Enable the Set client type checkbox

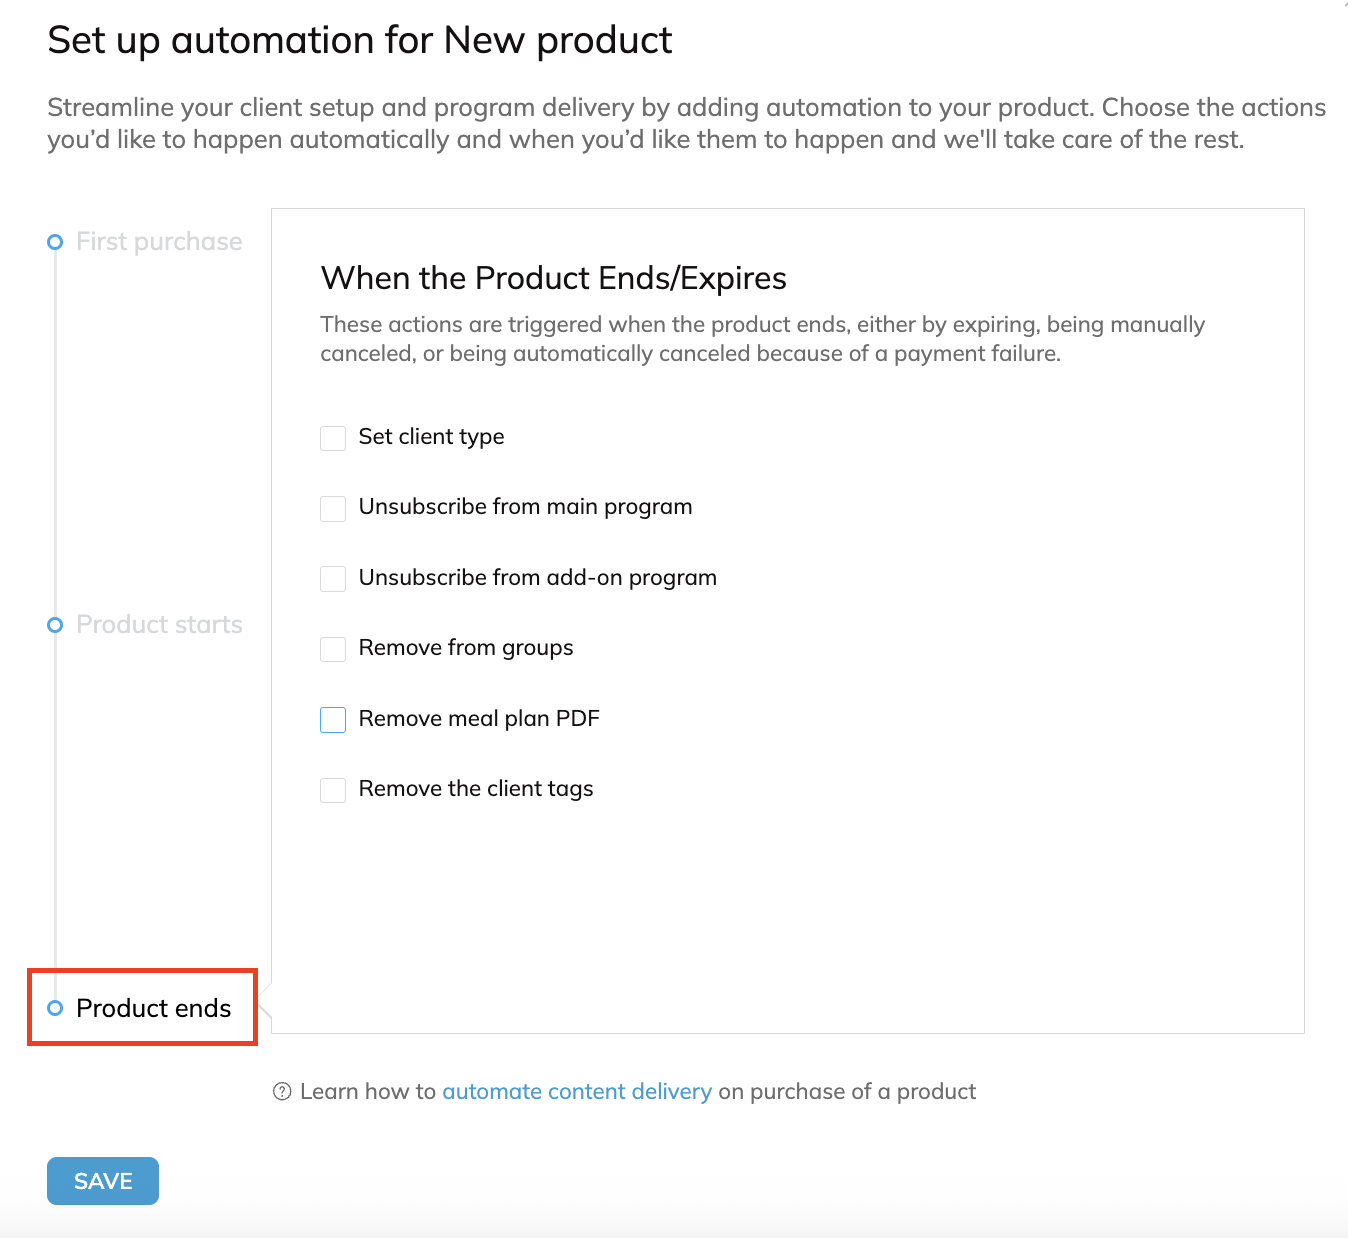pos(333,438)
